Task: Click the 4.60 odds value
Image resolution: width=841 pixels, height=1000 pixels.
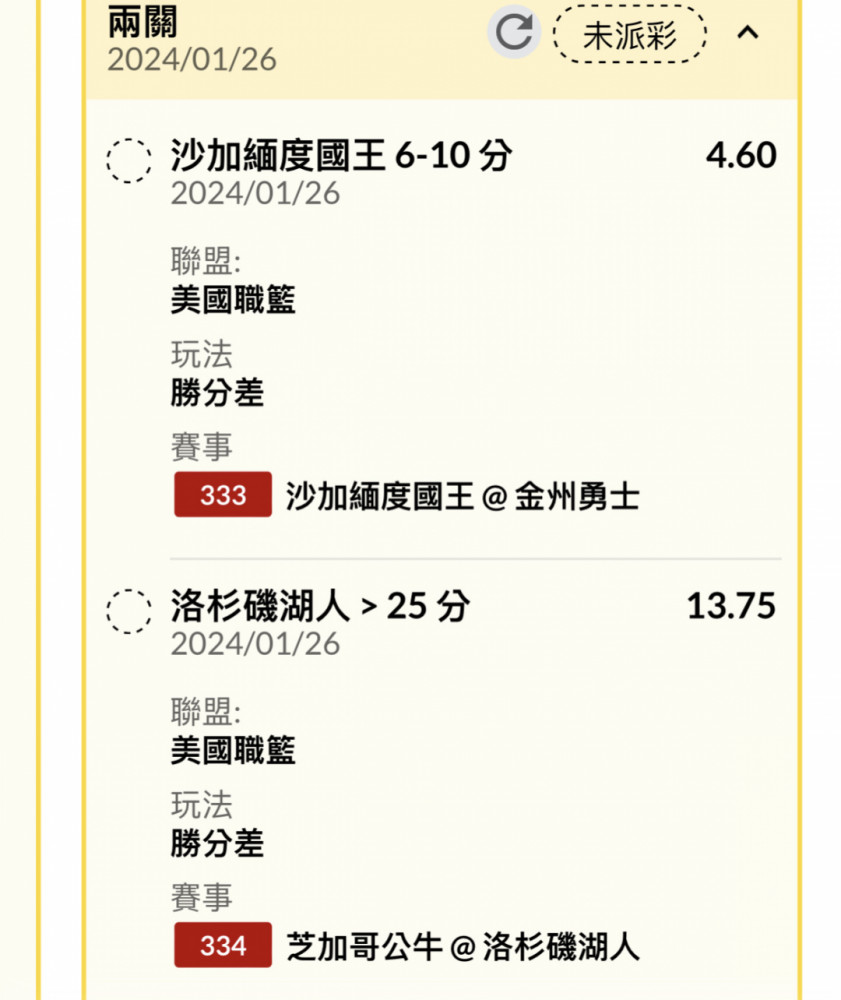Action: (x=741, y=155)
